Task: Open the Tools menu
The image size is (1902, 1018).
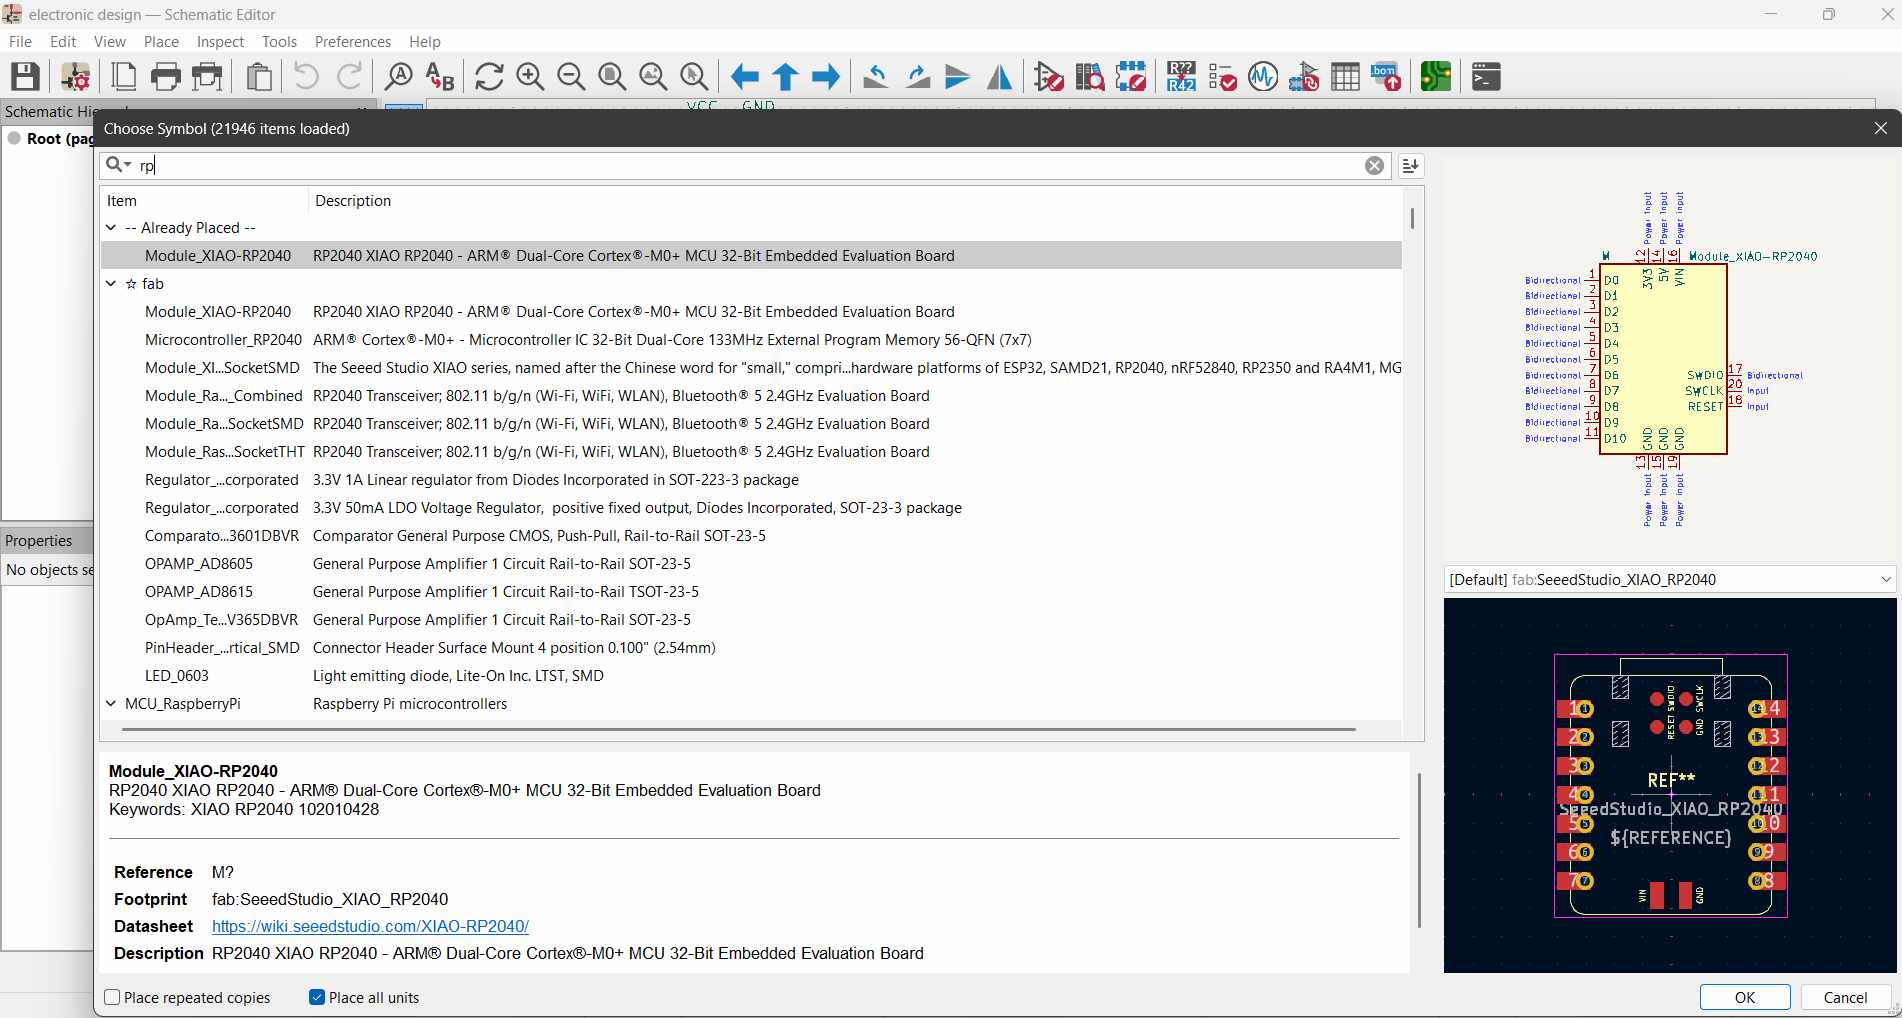Action: click(x=279, y=41)
